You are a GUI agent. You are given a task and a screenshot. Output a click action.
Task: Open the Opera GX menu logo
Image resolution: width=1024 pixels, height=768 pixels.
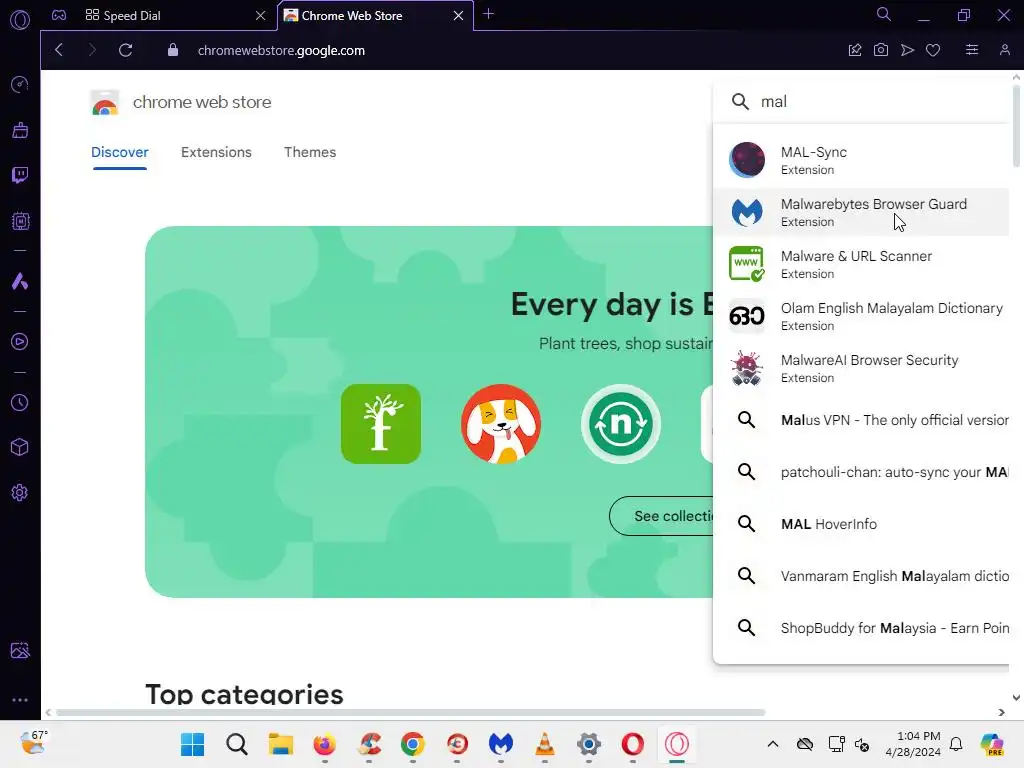coord(20,20)
